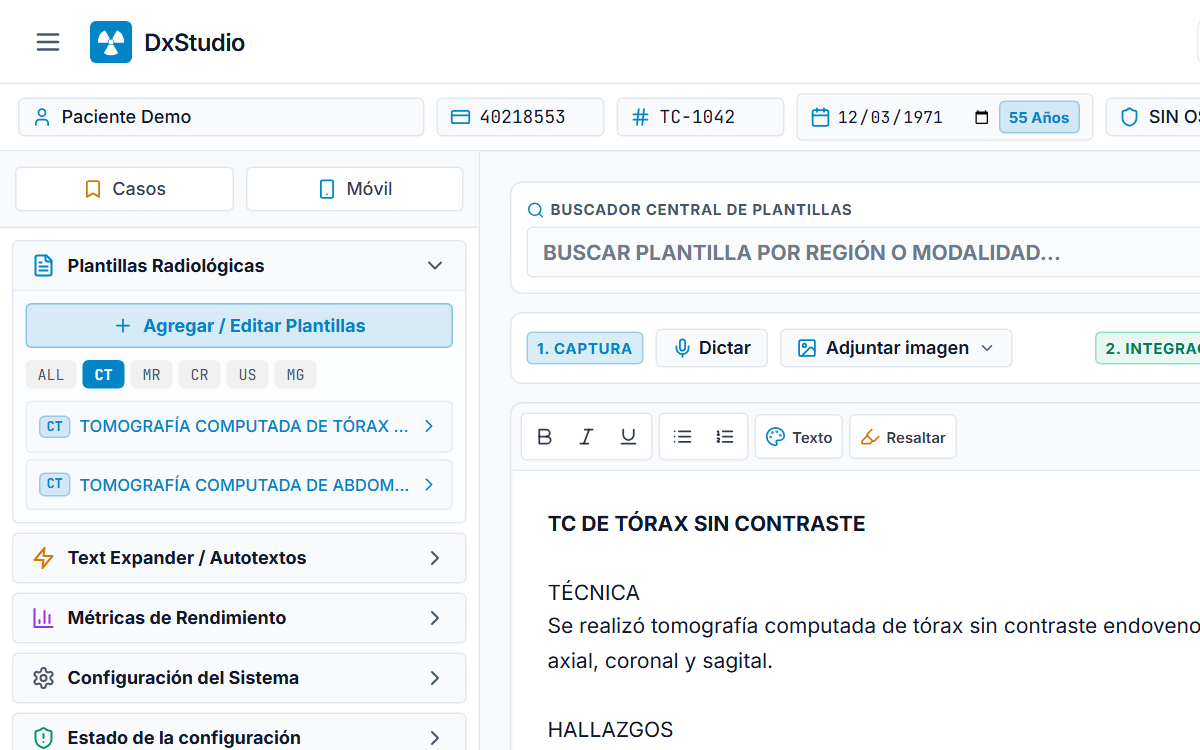The image size is (1200, 750).
Task: Open the Adjuntar imagen dropdown
Action: [x=896, y=348]
